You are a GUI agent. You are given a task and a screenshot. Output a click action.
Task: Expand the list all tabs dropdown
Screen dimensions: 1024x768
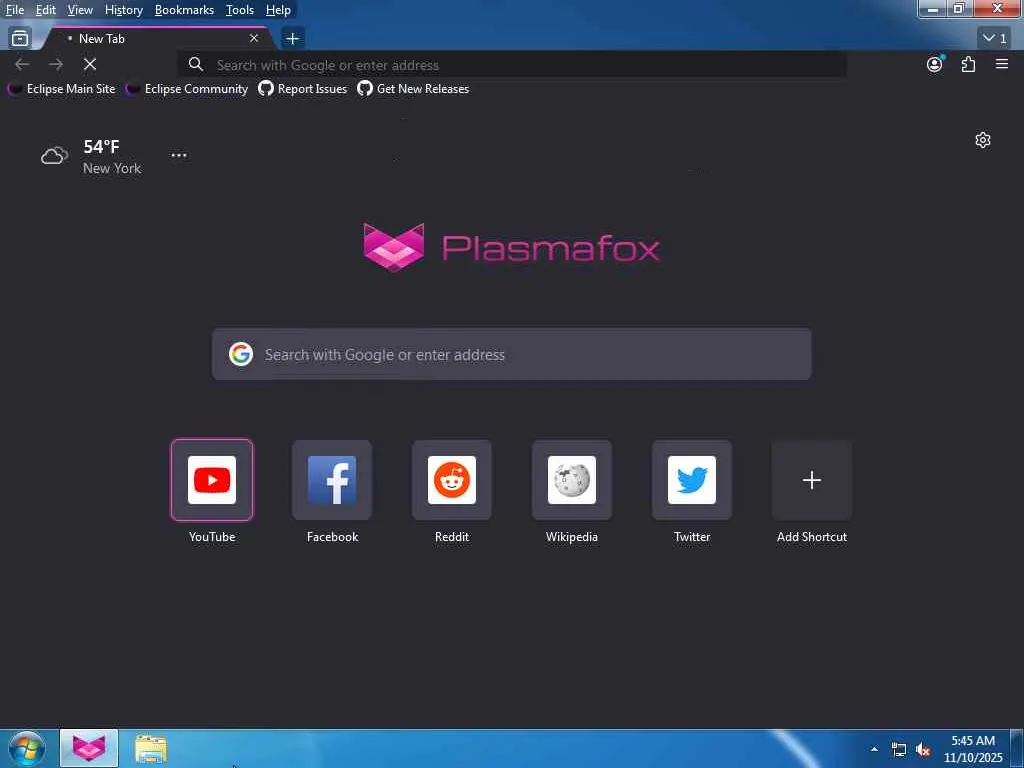(x=995, y=39)
